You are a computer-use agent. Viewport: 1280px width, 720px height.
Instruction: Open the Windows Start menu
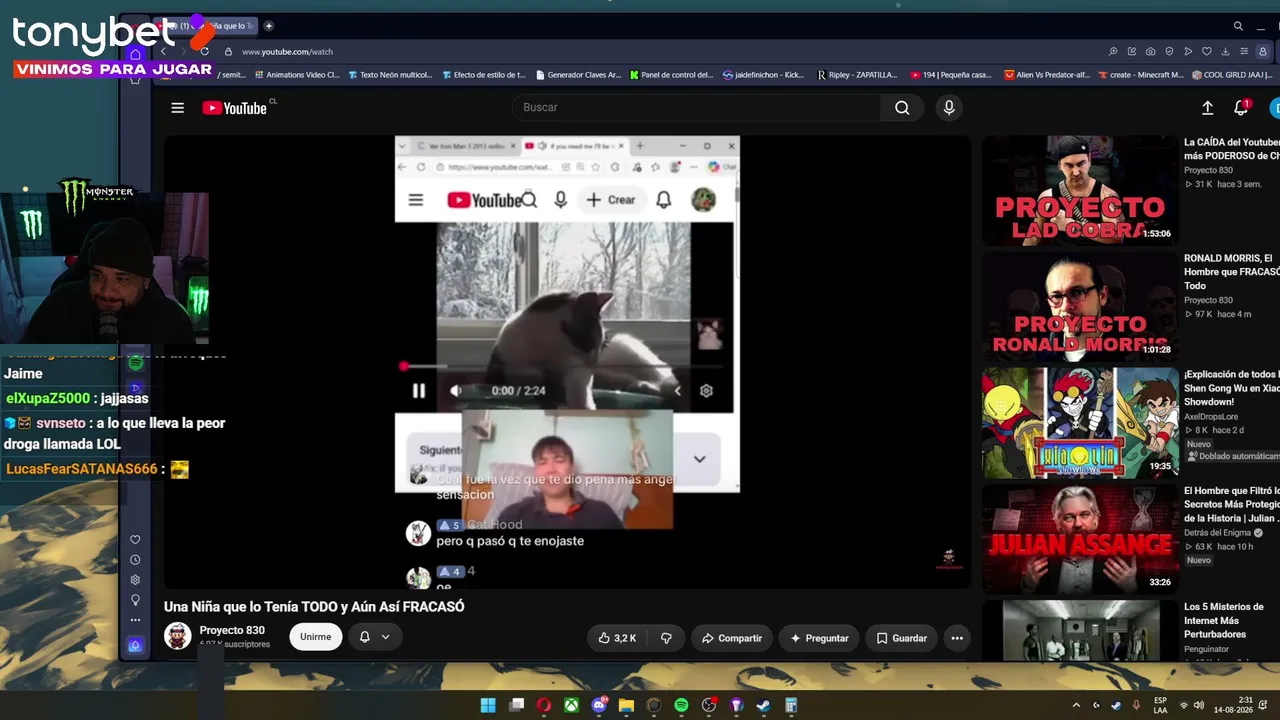tap(488, 705)
